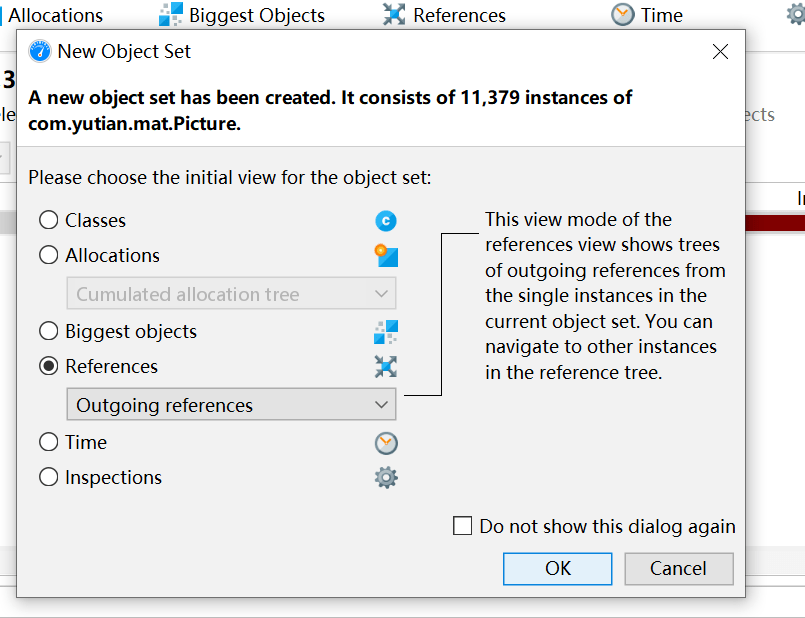This screenshot has width=805, height=618.
Task: Click the Allocations view icon in dialog
Action: tap(386, 256)
